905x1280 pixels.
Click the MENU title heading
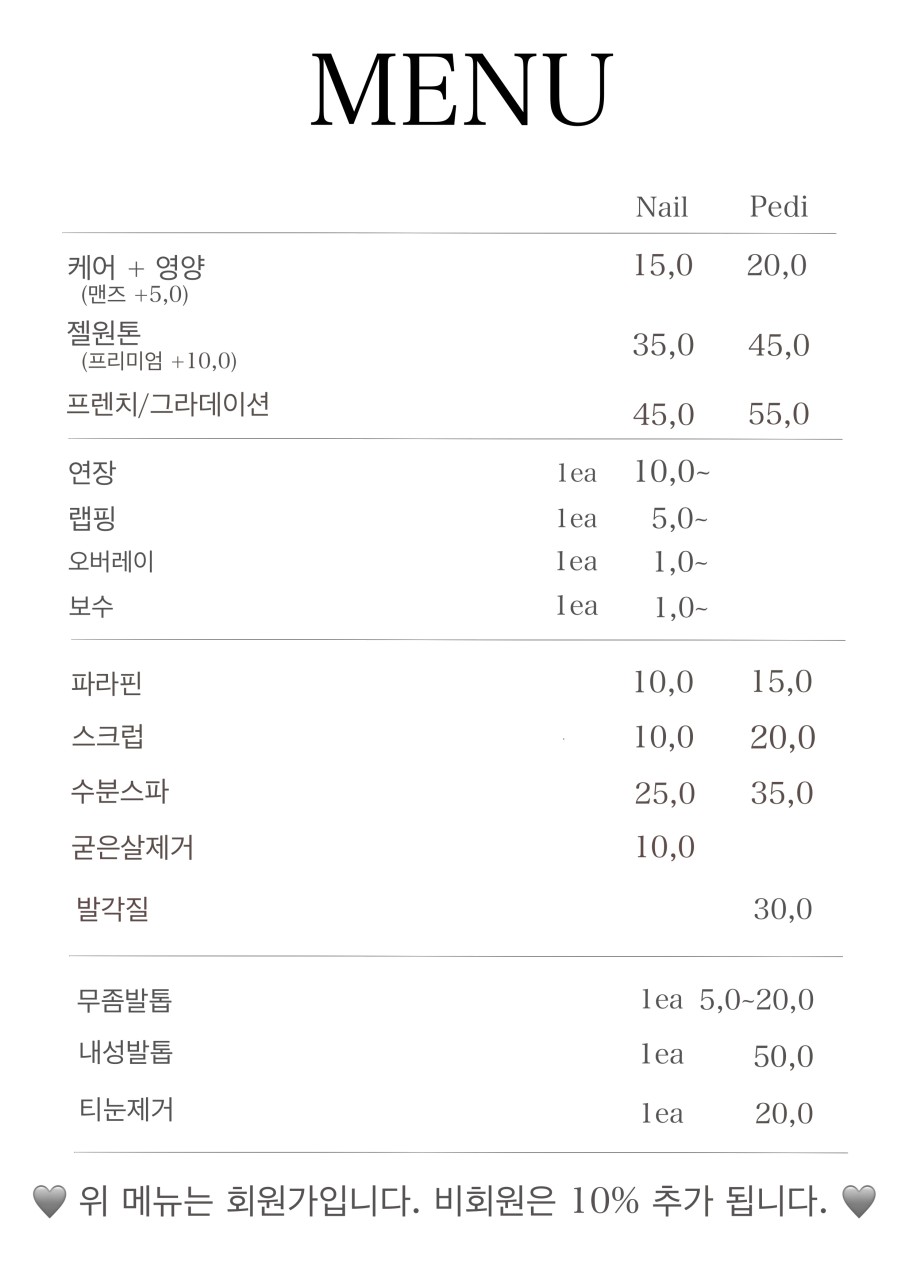461,90
